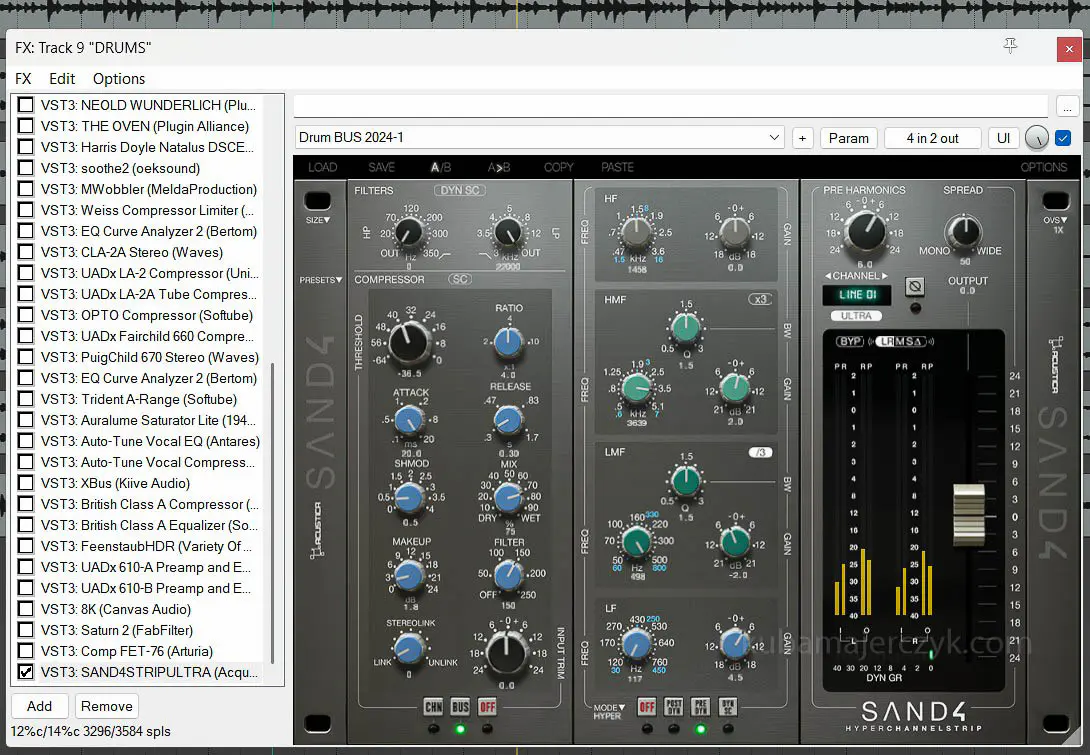The image size is (1090, 755).
Task: Toggle the BYP bypass button above the meters
Action: (849, 341)
